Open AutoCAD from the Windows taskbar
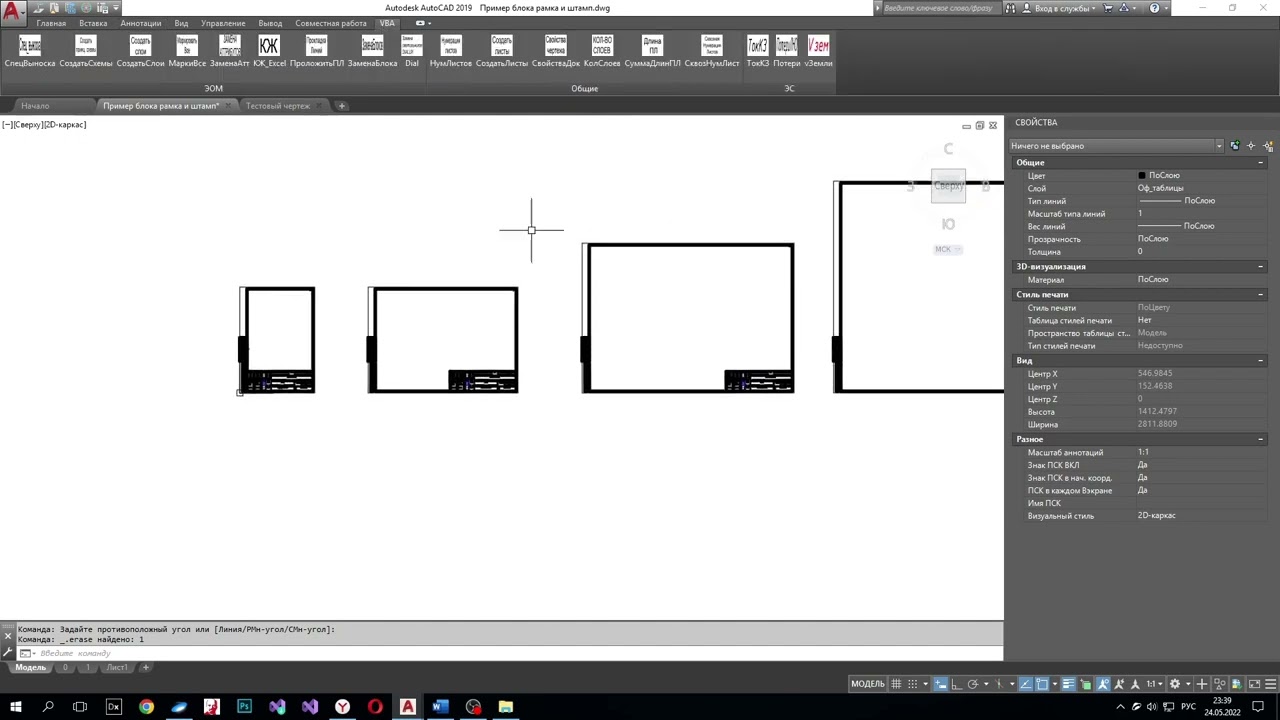This screenshot has height=720, width=1280. [408, 707]
